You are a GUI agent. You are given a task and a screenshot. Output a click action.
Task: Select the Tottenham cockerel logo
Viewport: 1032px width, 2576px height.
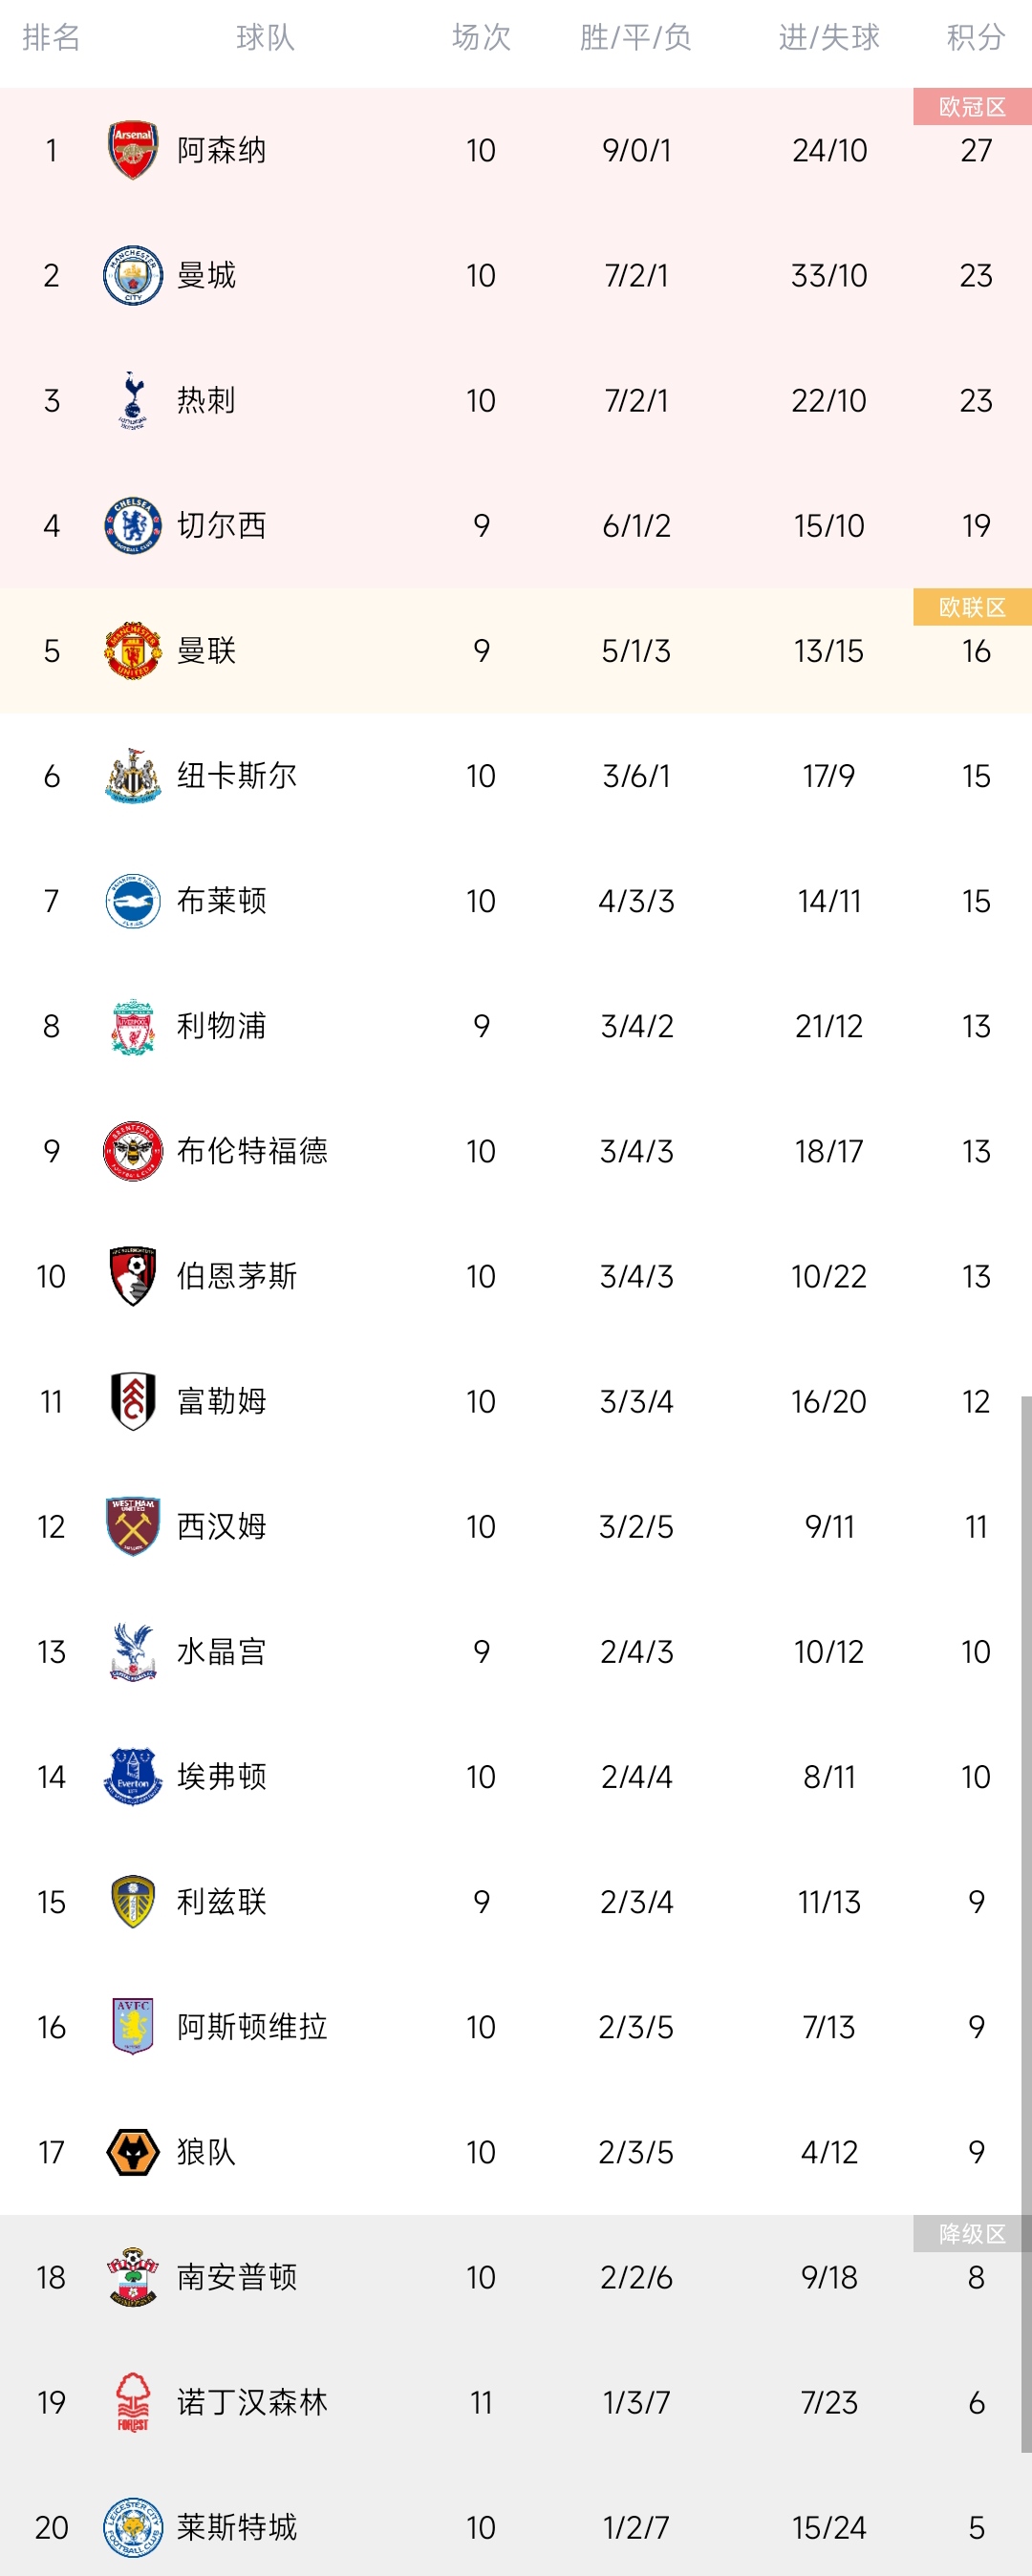click(x=133, y=400)
